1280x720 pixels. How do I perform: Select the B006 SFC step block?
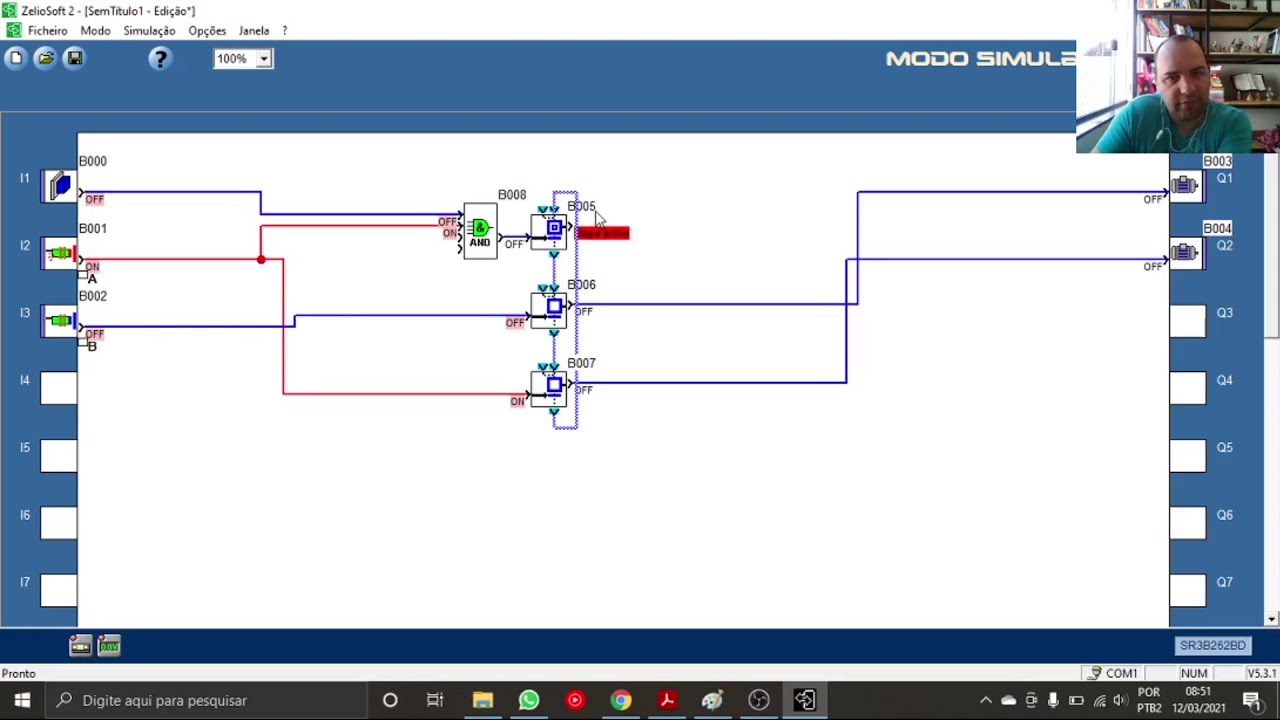(549, 309)
